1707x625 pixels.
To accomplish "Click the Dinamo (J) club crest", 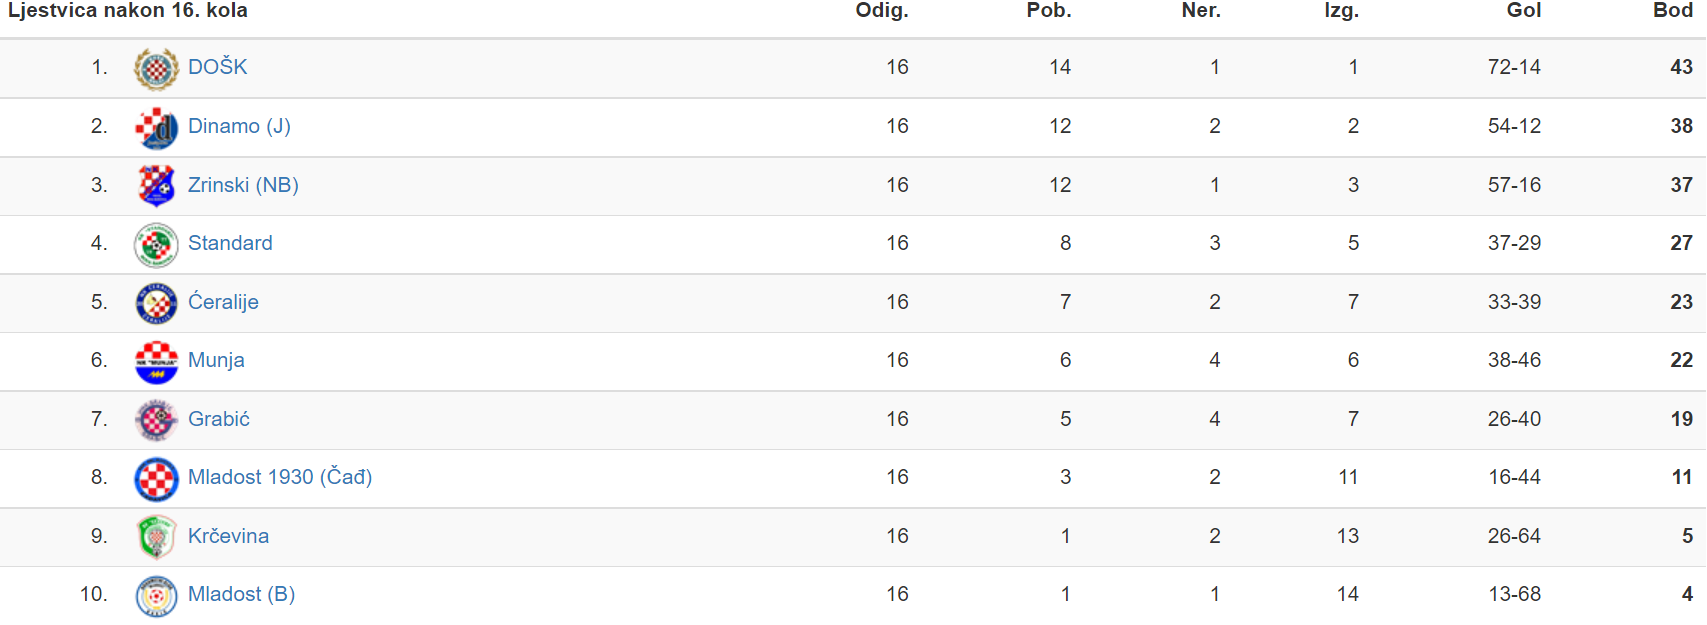I will click(x=156, y=128).
